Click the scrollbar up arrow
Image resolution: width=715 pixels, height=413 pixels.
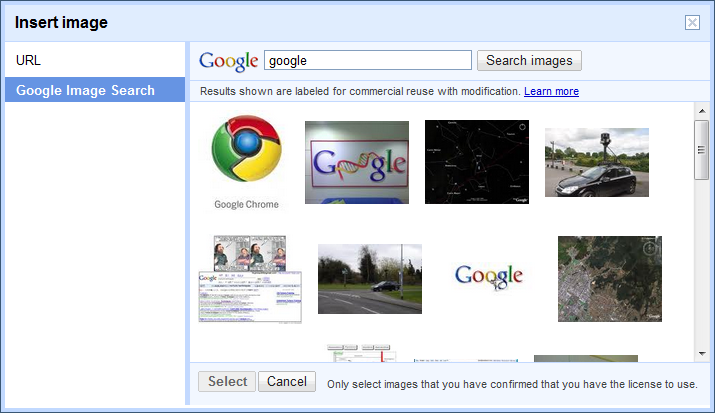tap(702, 111)
